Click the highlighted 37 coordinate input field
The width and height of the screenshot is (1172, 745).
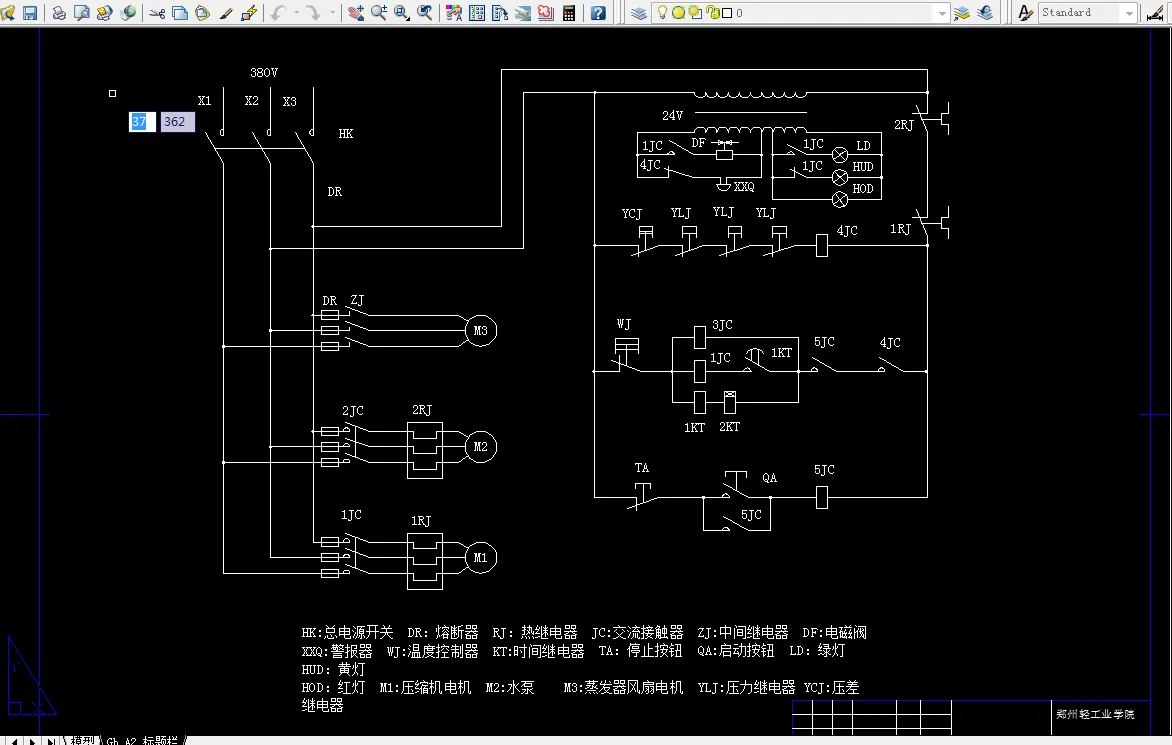142,122
